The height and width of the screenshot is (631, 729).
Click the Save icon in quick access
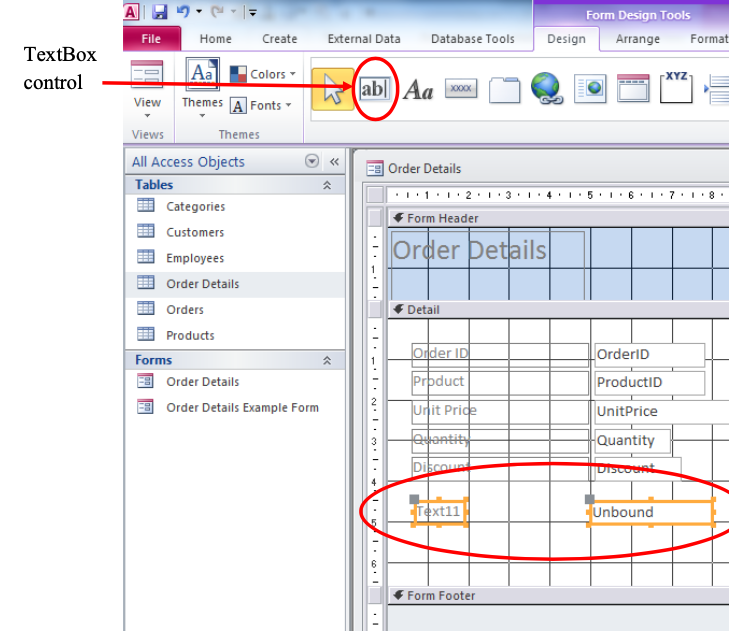coord(159,12)
